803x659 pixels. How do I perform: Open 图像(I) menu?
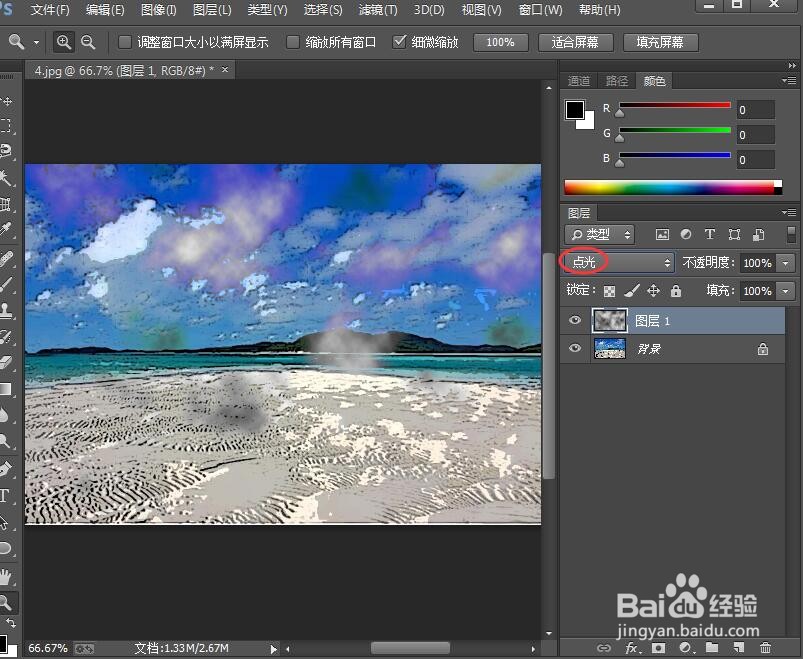click(x=159, y=10)
